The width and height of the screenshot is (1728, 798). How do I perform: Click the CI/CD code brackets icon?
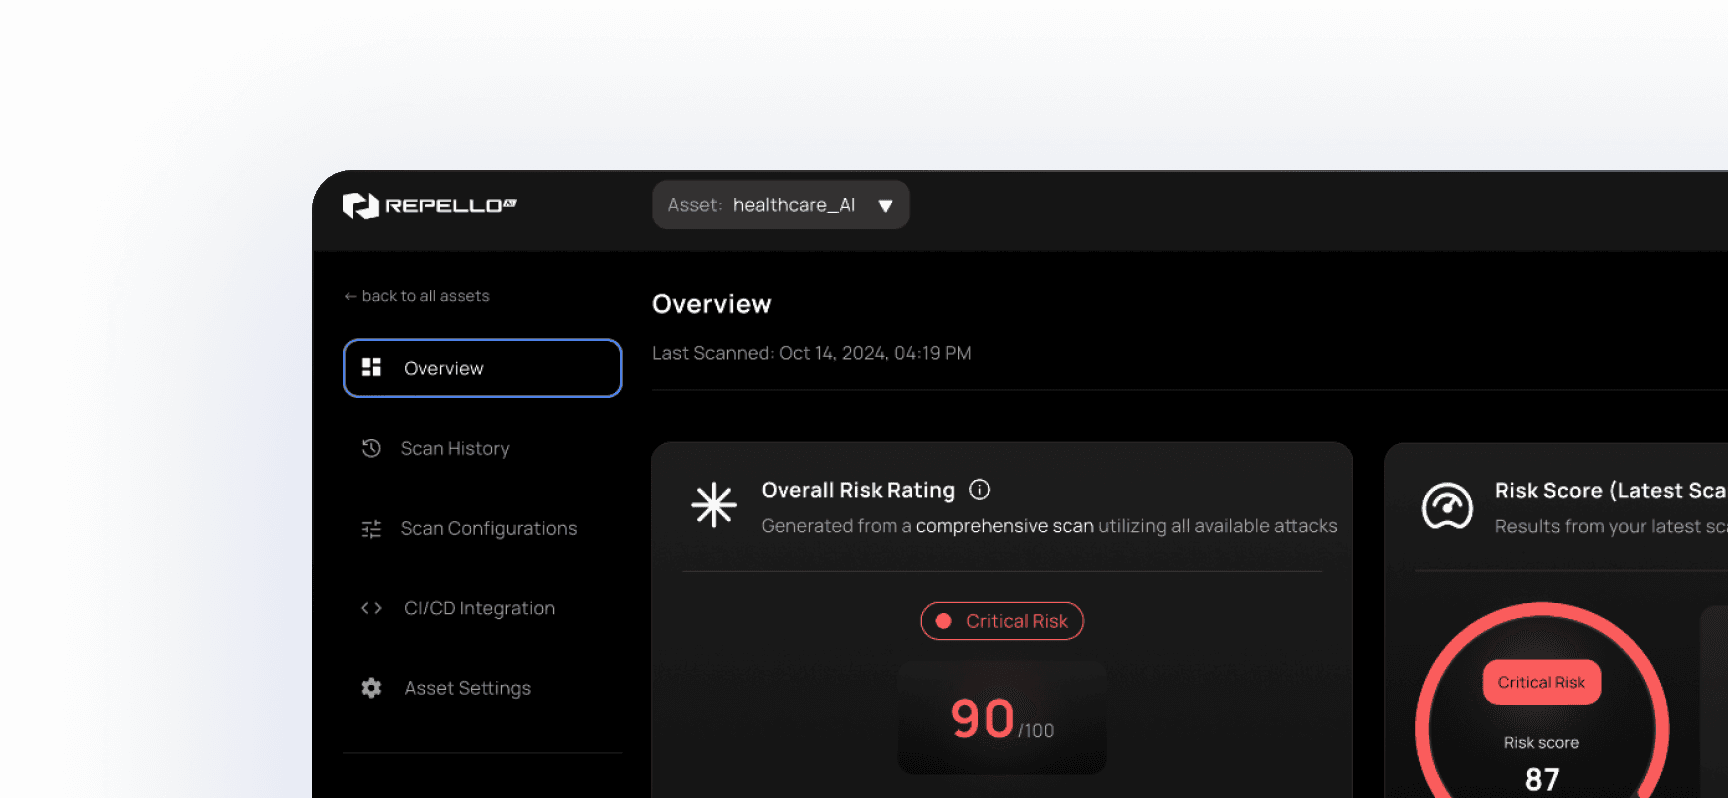pos(371,608)
